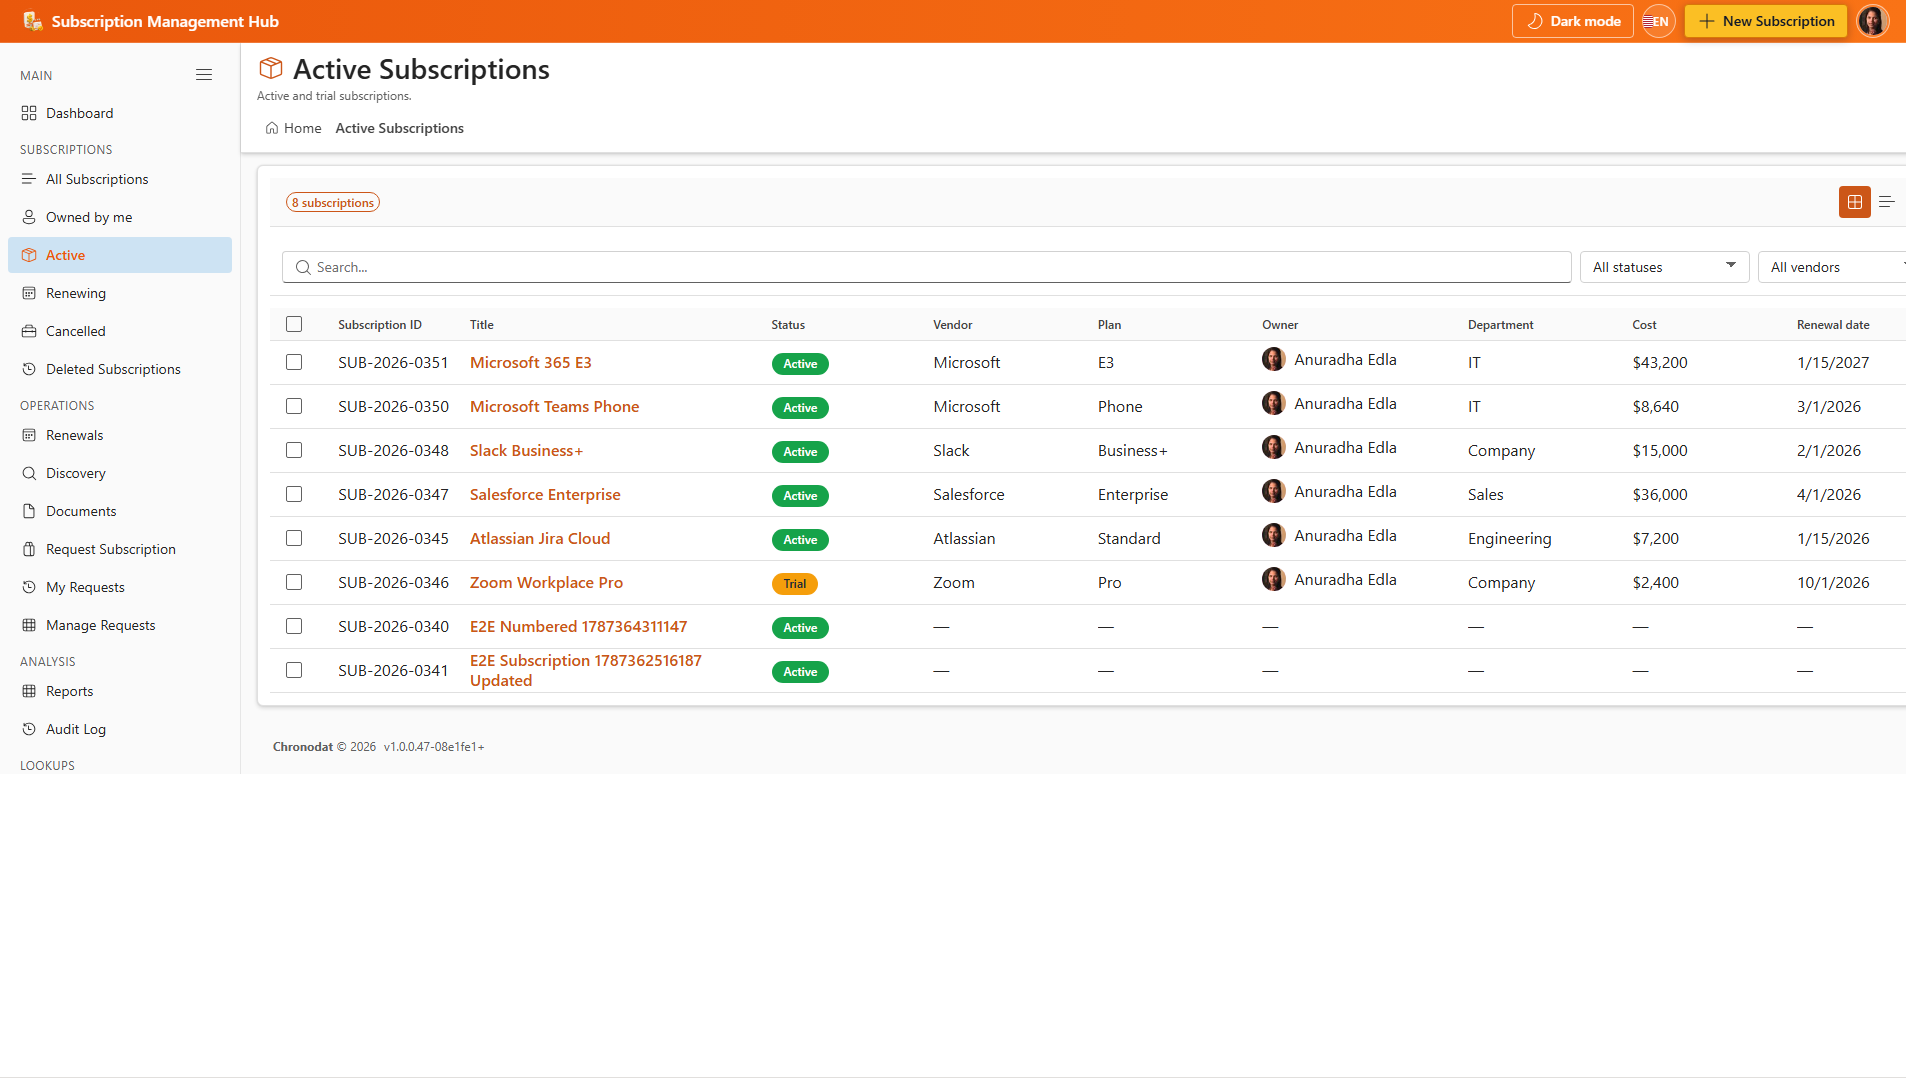Viewport: 1906px width, 1078px height.
Task: Click the Owned by me person icon
Action: click(29, 217)
